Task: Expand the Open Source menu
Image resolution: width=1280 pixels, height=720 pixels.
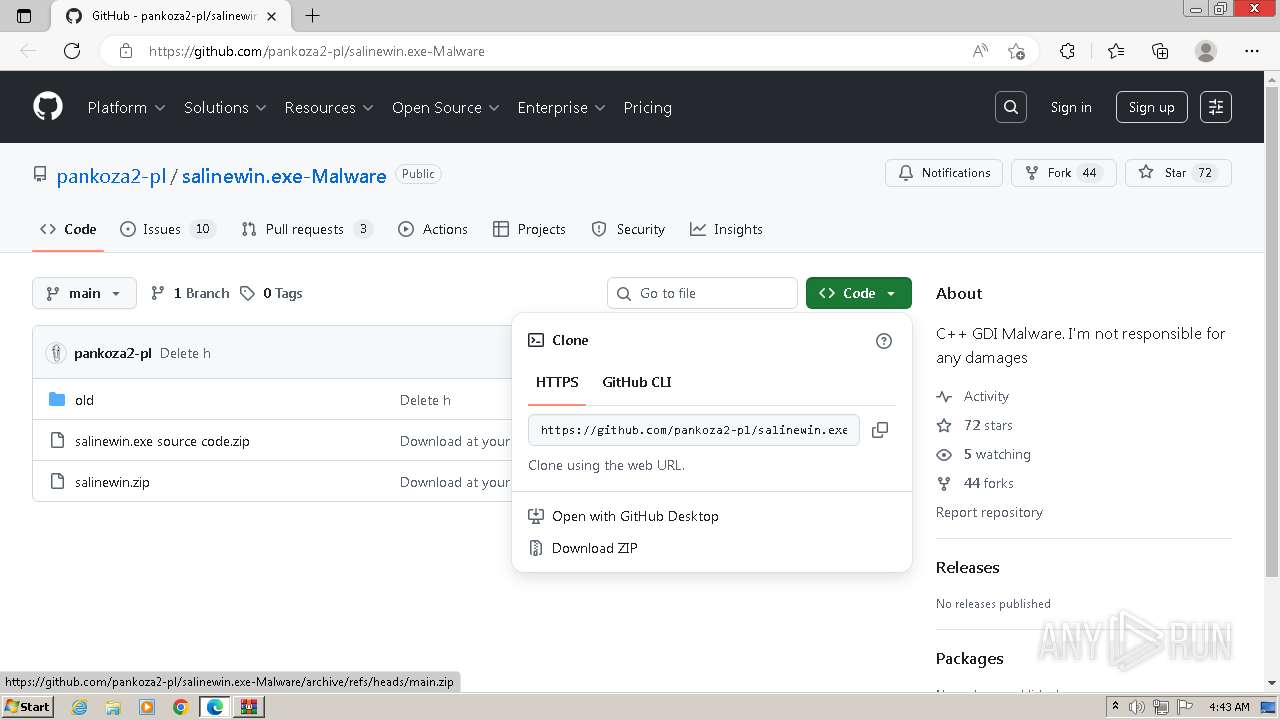Action: (x=445, y=107)
